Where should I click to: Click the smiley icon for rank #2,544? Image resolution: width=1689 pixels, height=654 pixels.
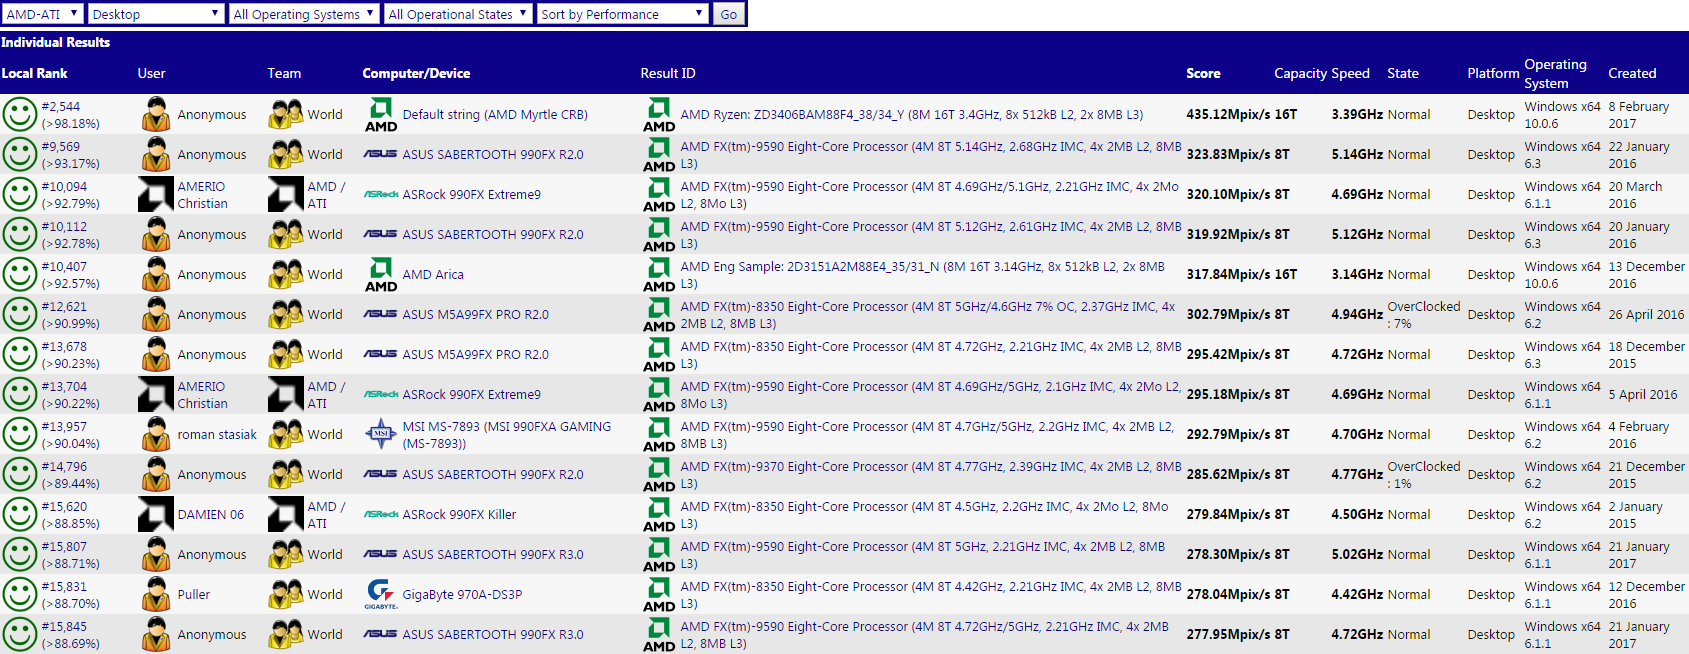click(19, 114)
